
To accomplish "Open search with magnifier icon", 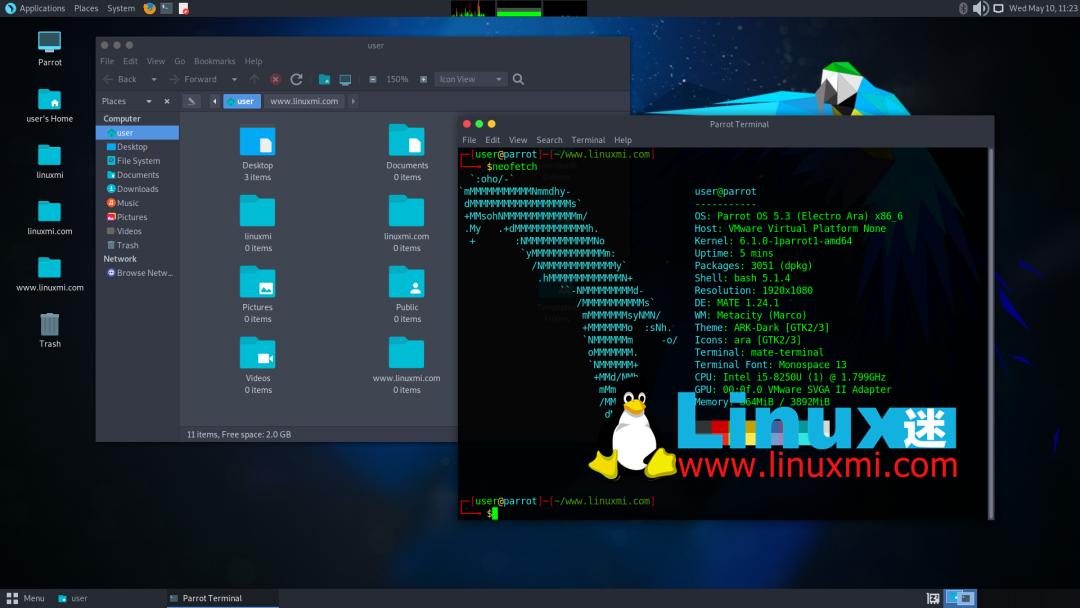I will point(519,79).
